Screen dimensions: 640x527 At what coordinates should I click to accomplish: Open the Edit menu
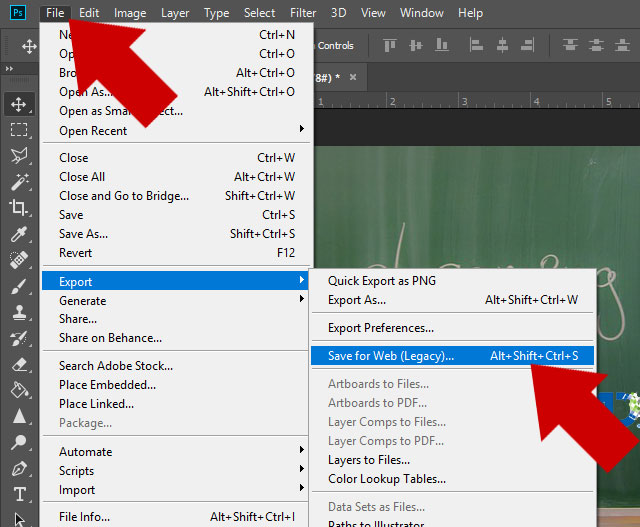[89, 13]
